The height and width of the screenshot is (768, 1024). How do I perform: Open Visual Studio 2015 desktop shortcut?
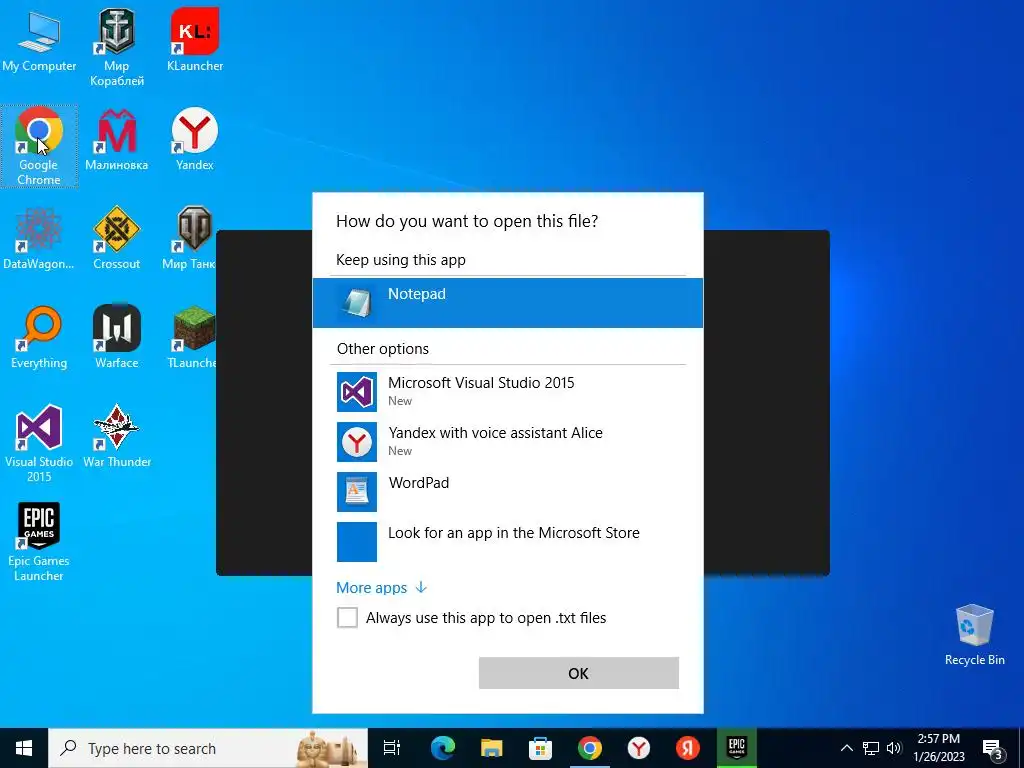point(39,444)
